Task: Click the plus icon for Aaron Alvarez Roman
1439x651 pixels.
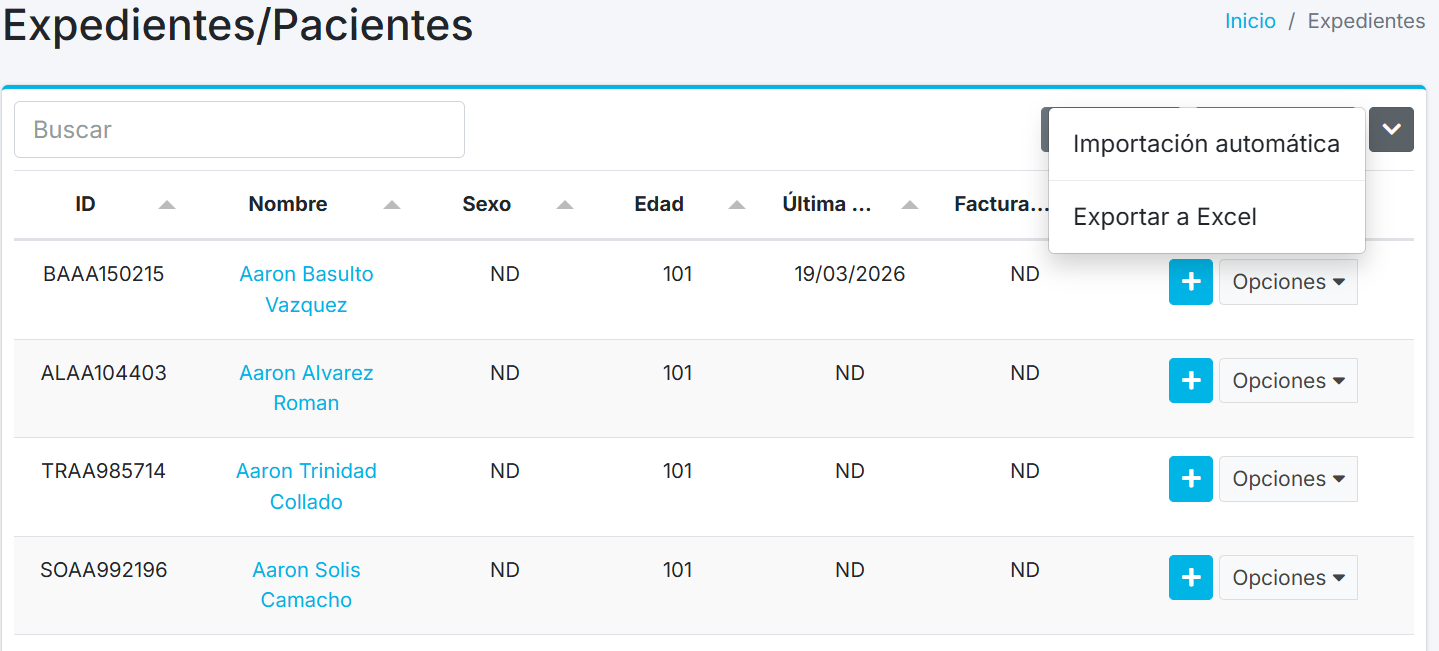Action: (1190, 381)
